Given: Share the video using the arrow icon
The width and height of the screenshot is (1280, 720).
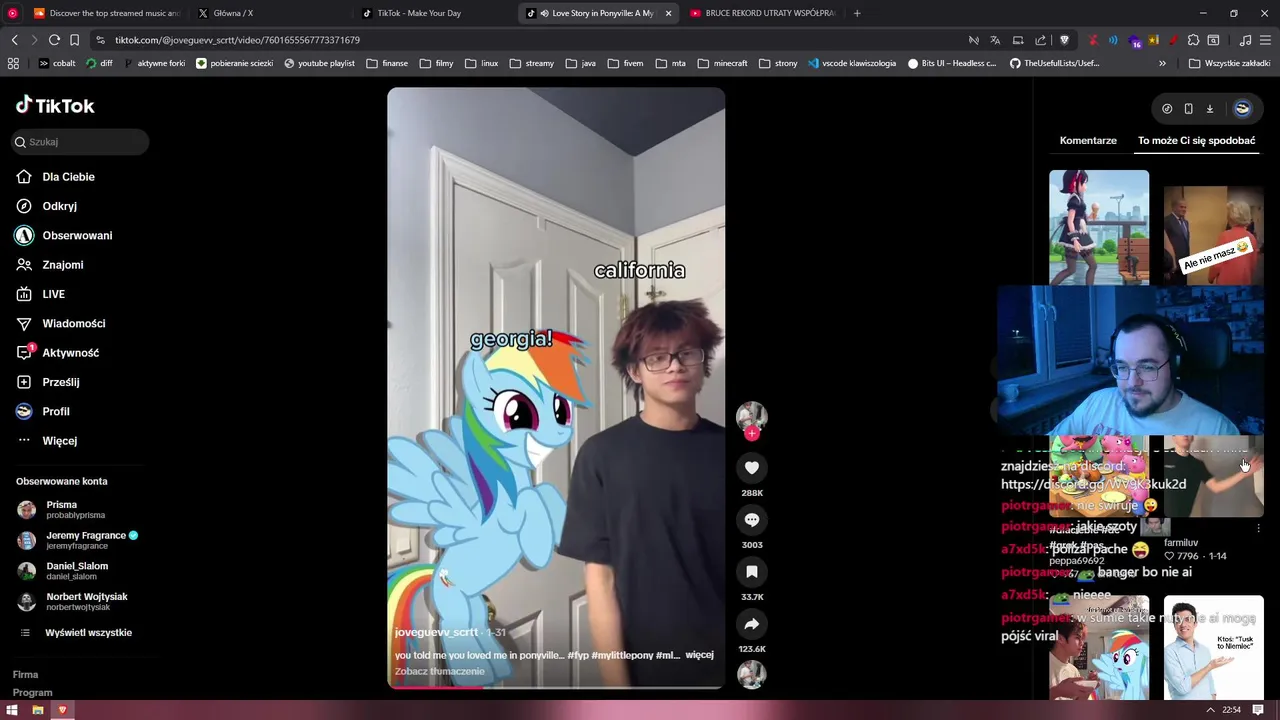Looking at the screenshot, I should 752,623.
